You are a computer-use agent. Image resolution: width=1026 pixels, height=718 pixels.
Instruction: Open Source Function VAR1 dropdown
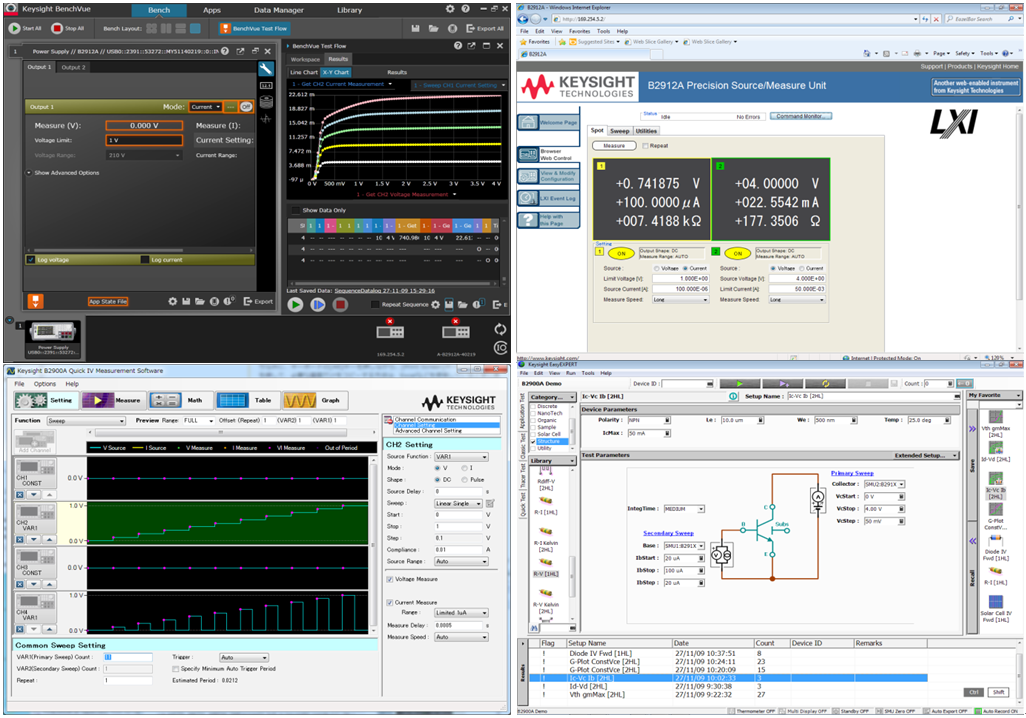pos(461,456)
